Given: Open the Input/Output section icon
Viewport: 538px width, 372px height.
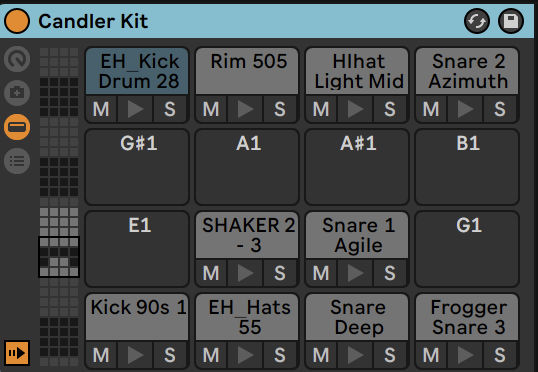Looking at the screenshot, I should (x=17, y=93).
